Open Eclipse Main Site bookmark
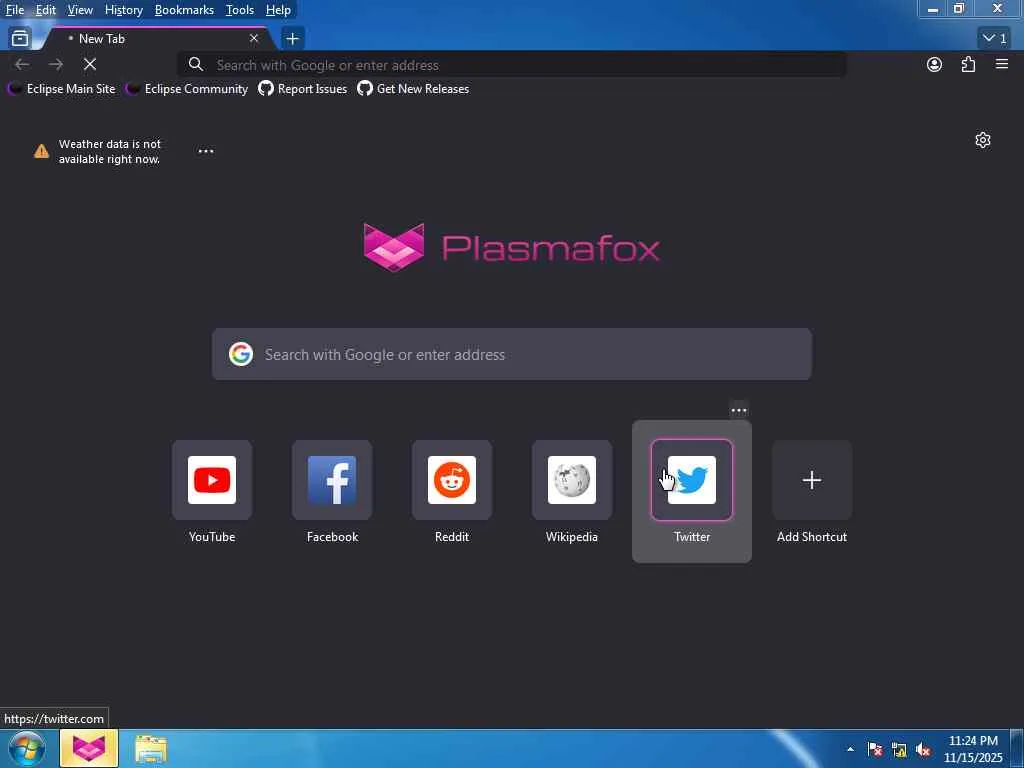1024x768 pixels. pyautogui.click(x=62, y=89)
